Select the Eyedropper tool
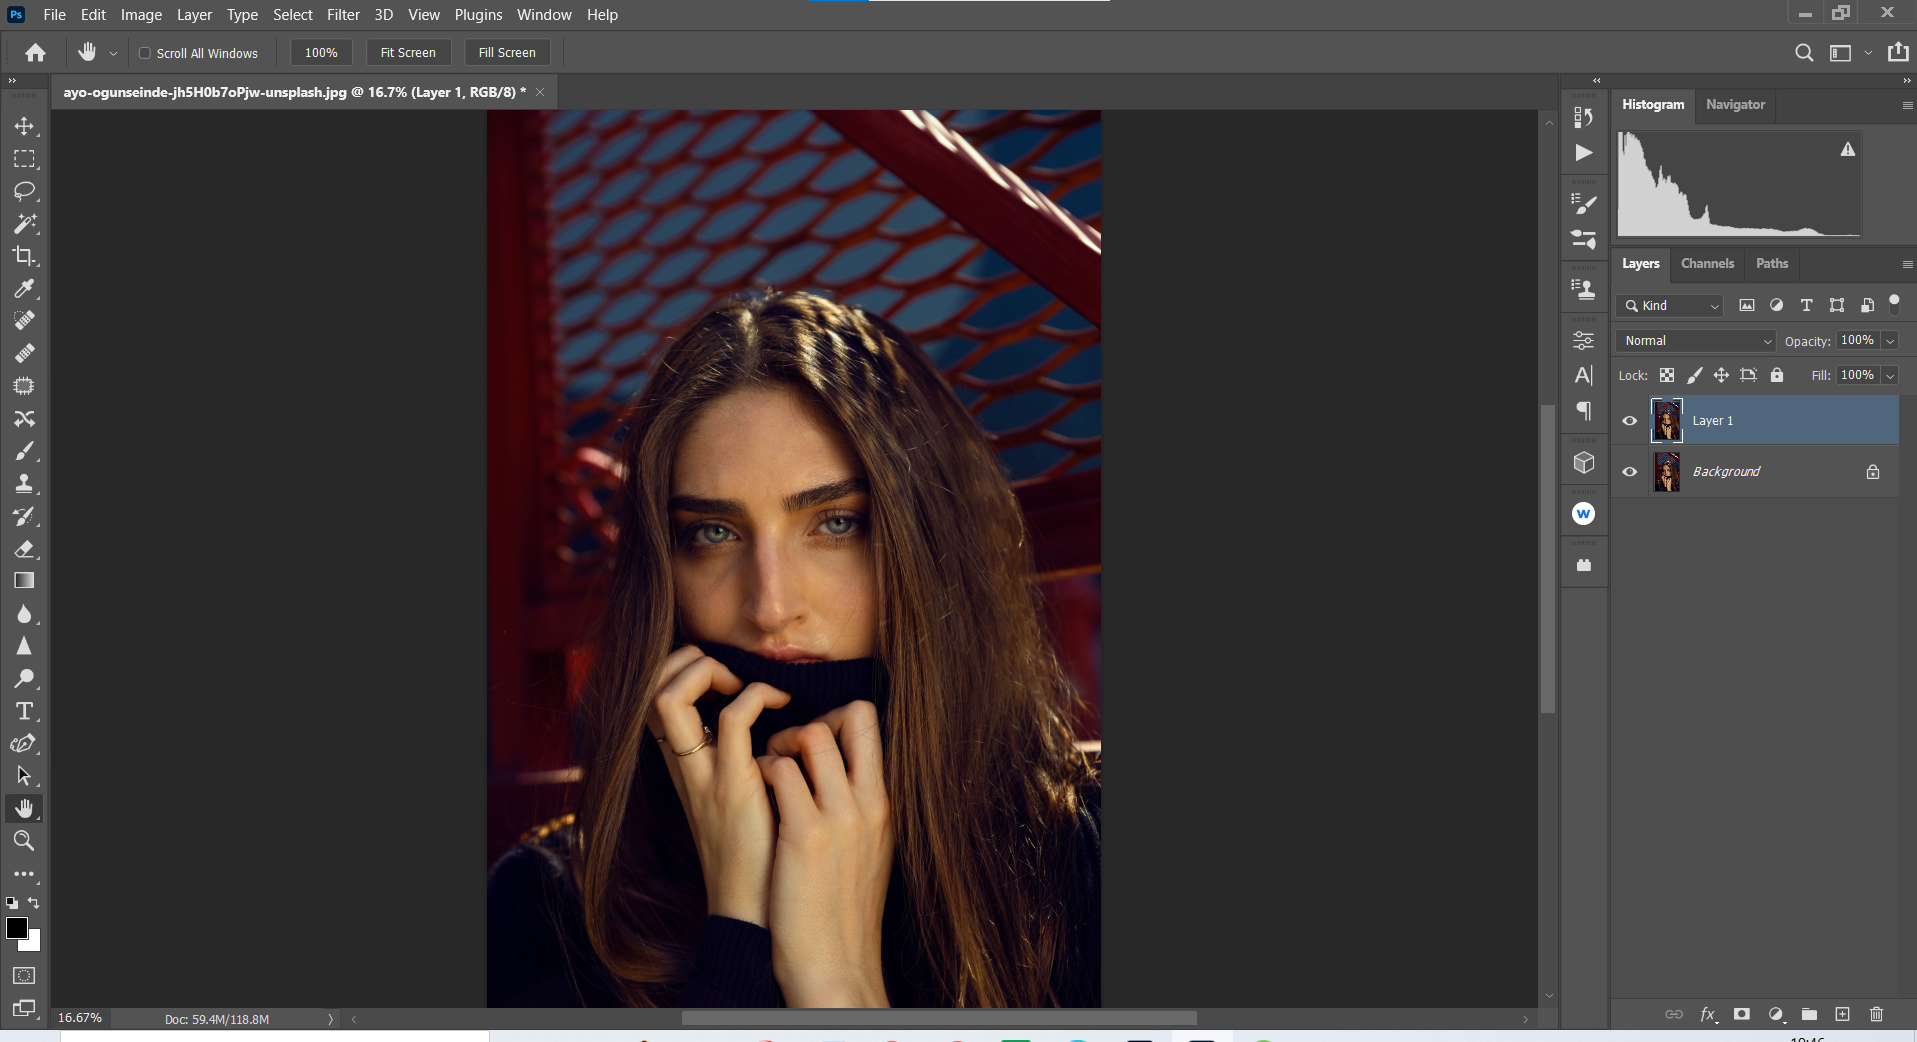The height and width of the screenshot is (1042, 1917). click(x=24, y=288)
